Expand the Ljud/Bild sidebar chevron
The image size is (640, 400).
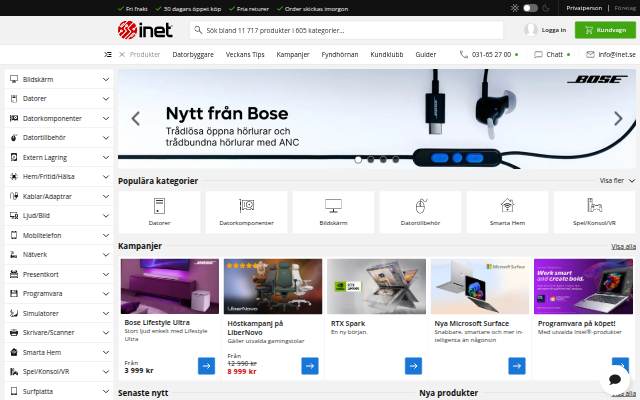[106, 216]
